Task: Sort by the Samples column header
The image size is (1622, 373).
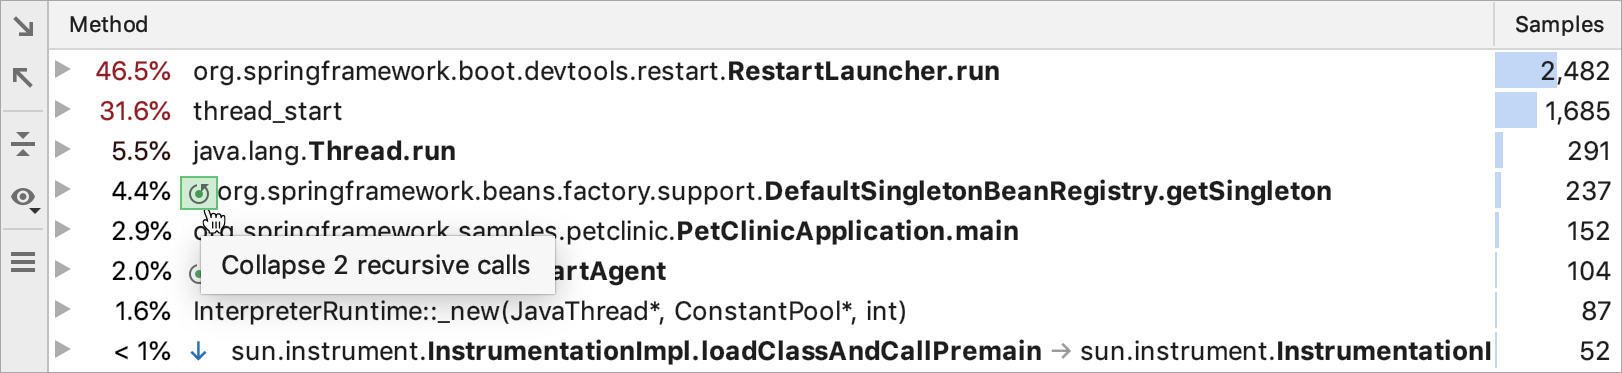Action: (1557, 24)
